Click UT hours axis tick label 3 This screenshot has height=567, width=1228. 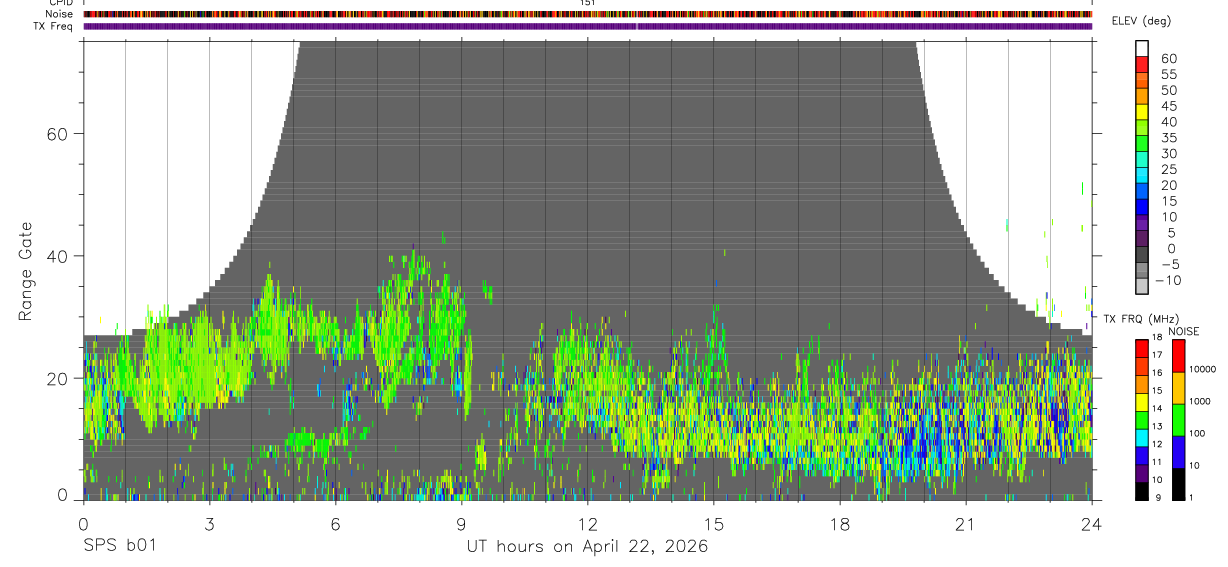[x=209, y=523]
